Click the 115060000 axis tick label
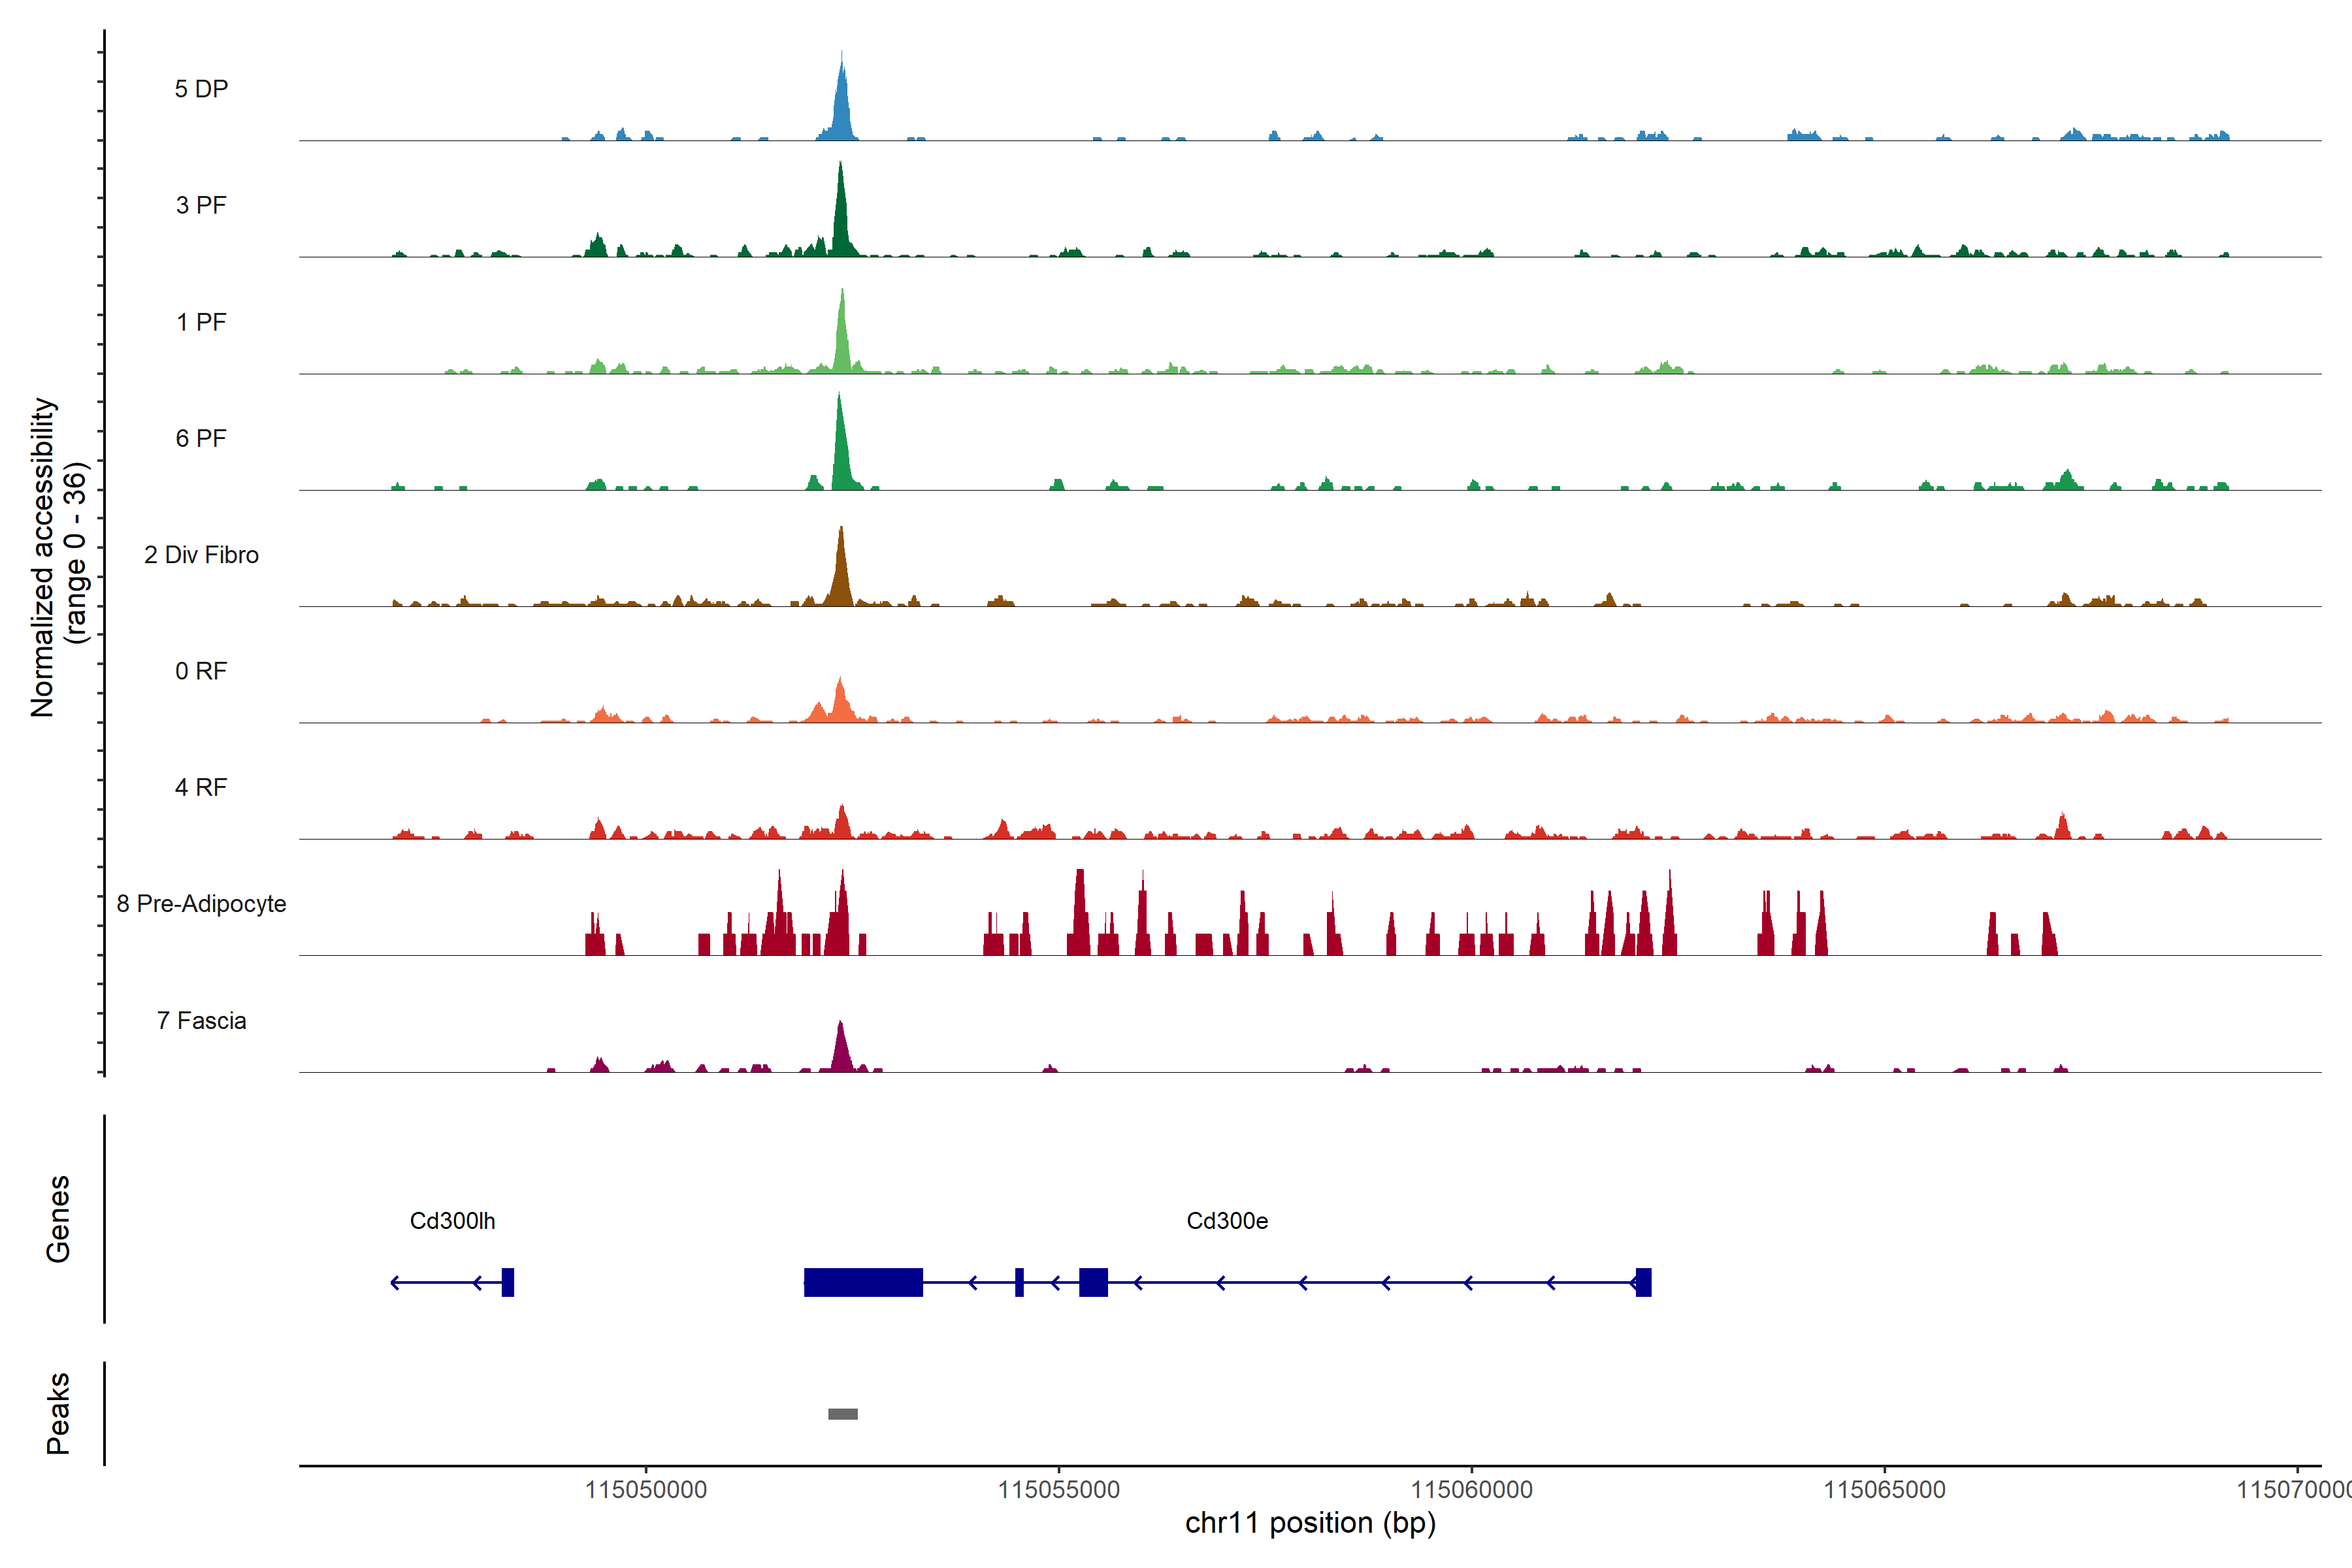Image resolution: width=2352 pixels, height=1568 pixels. tap(1471, 1489)
